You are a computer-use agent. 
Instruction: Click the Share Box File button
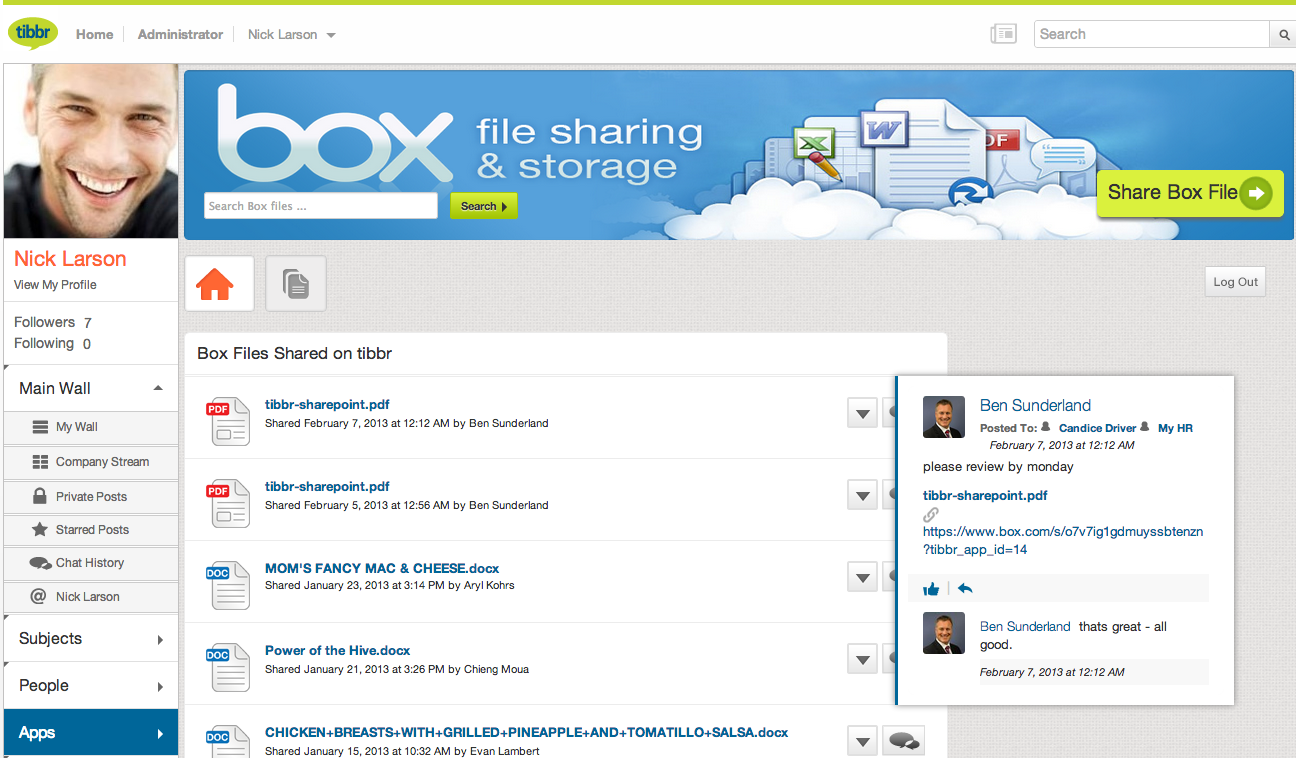[1190, 193]
